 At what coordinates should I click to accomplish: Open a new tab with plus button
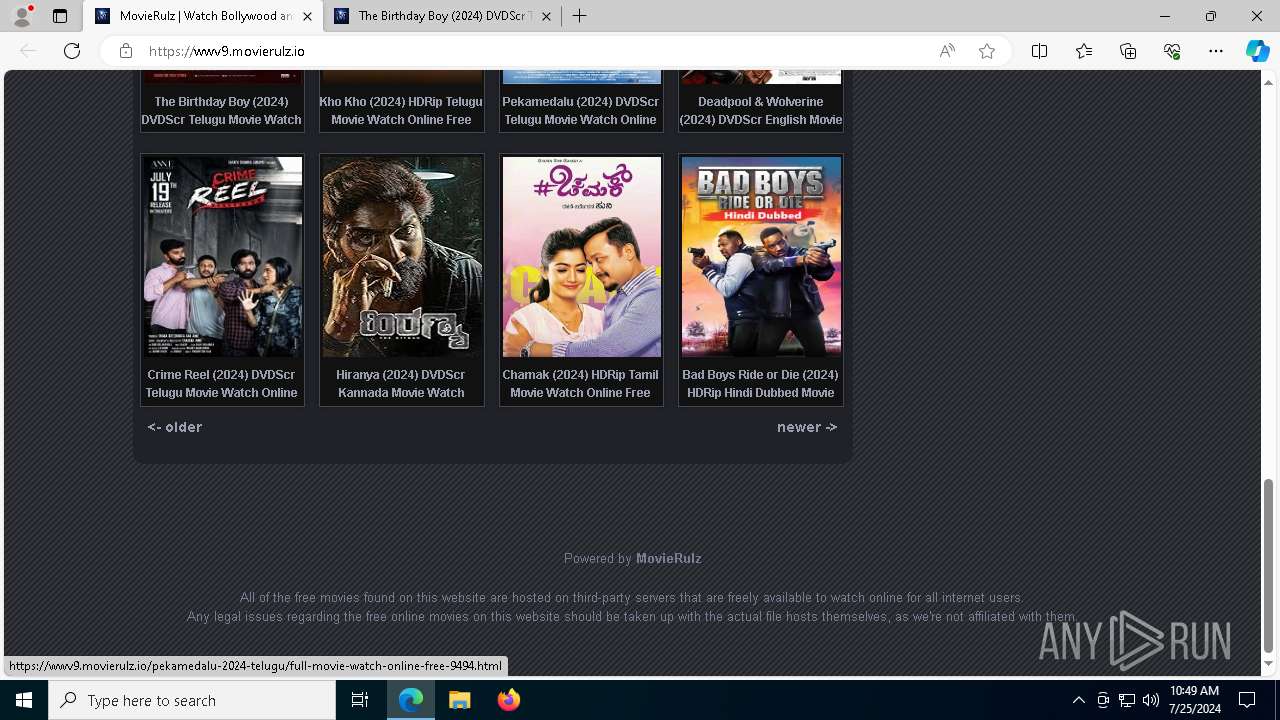coord(579,16)
